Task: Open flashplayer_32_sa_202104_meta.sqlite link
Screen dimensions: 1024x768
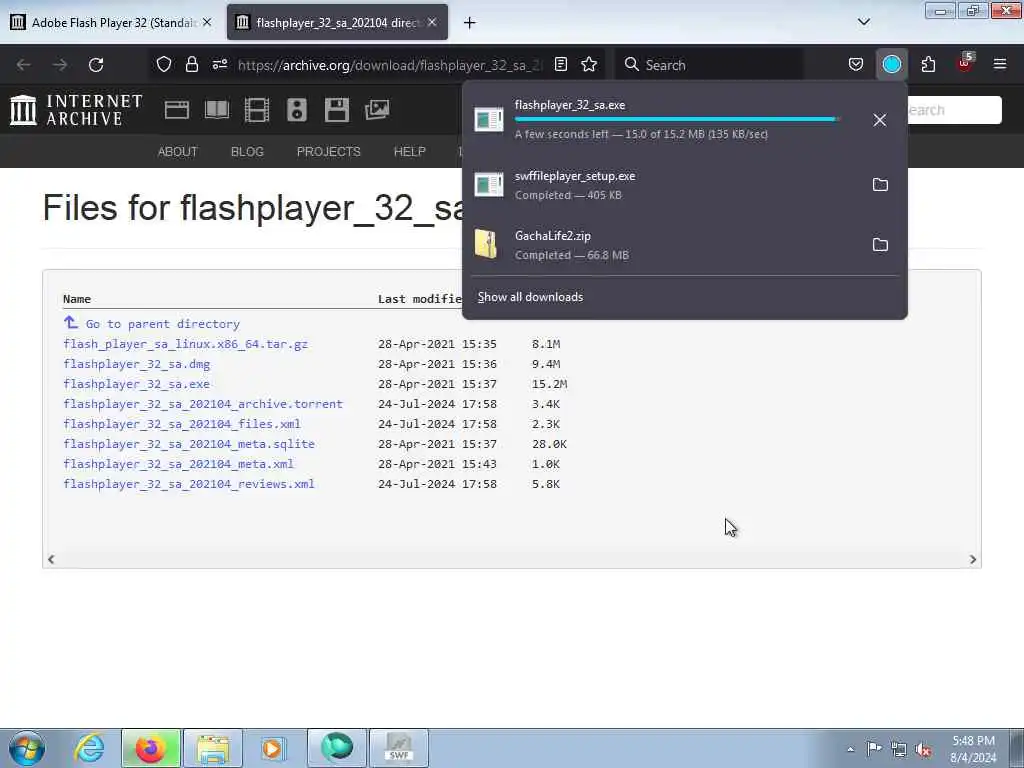Action: (x=189, y=444)
